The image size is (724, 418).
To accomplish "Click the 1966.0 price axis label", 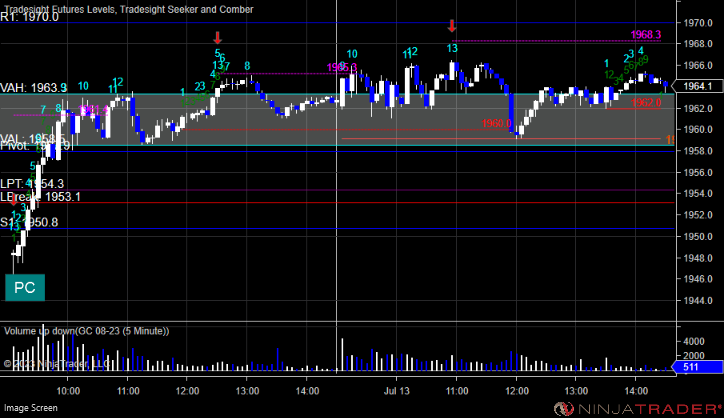I will click(x=700, y=66).
